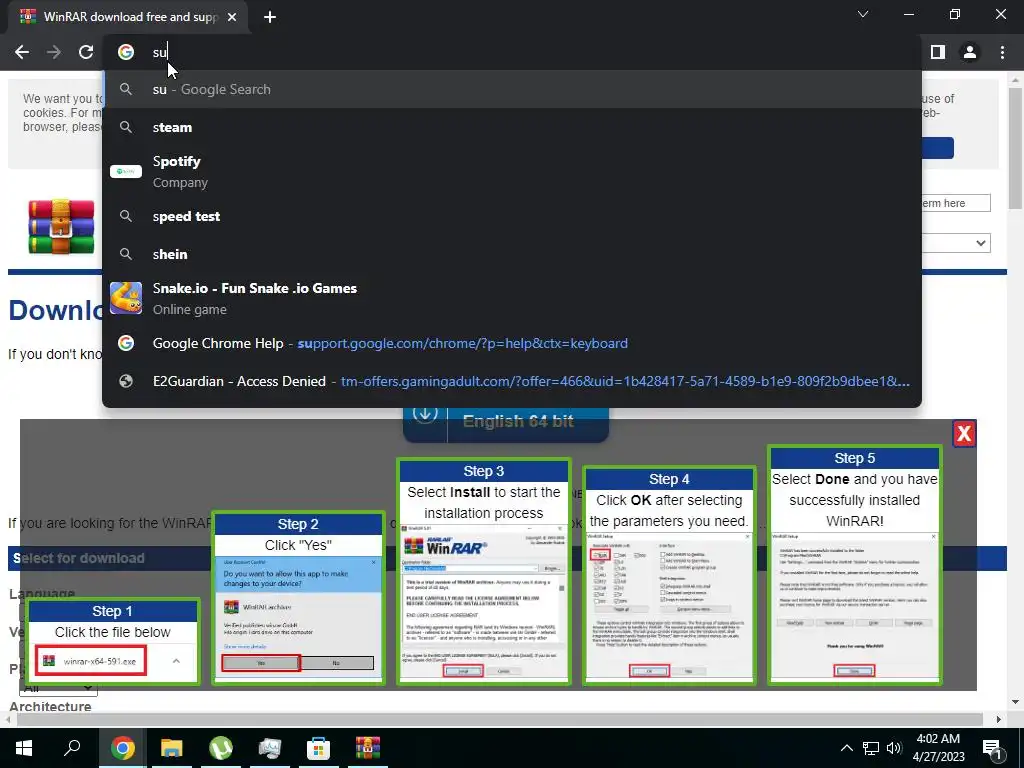The image size is (1024, 768).
Task: Open a new tab with plus button
Action: [270, 17]
